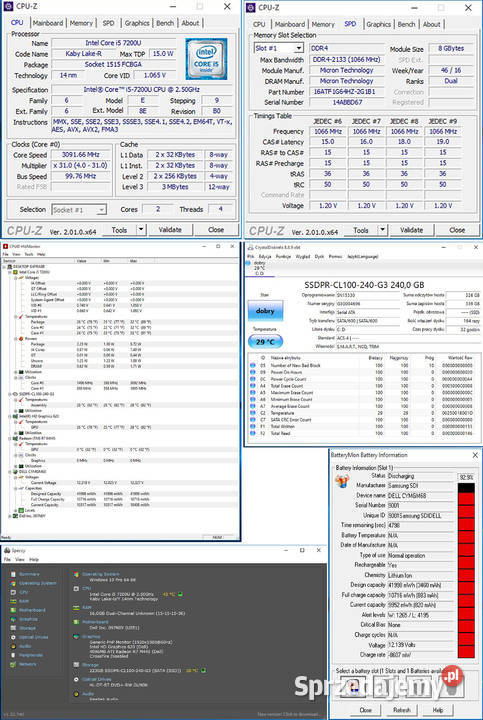Click the CPU-Z title icon in left window
Screen dimensions: 483x720
click(8, 6)
